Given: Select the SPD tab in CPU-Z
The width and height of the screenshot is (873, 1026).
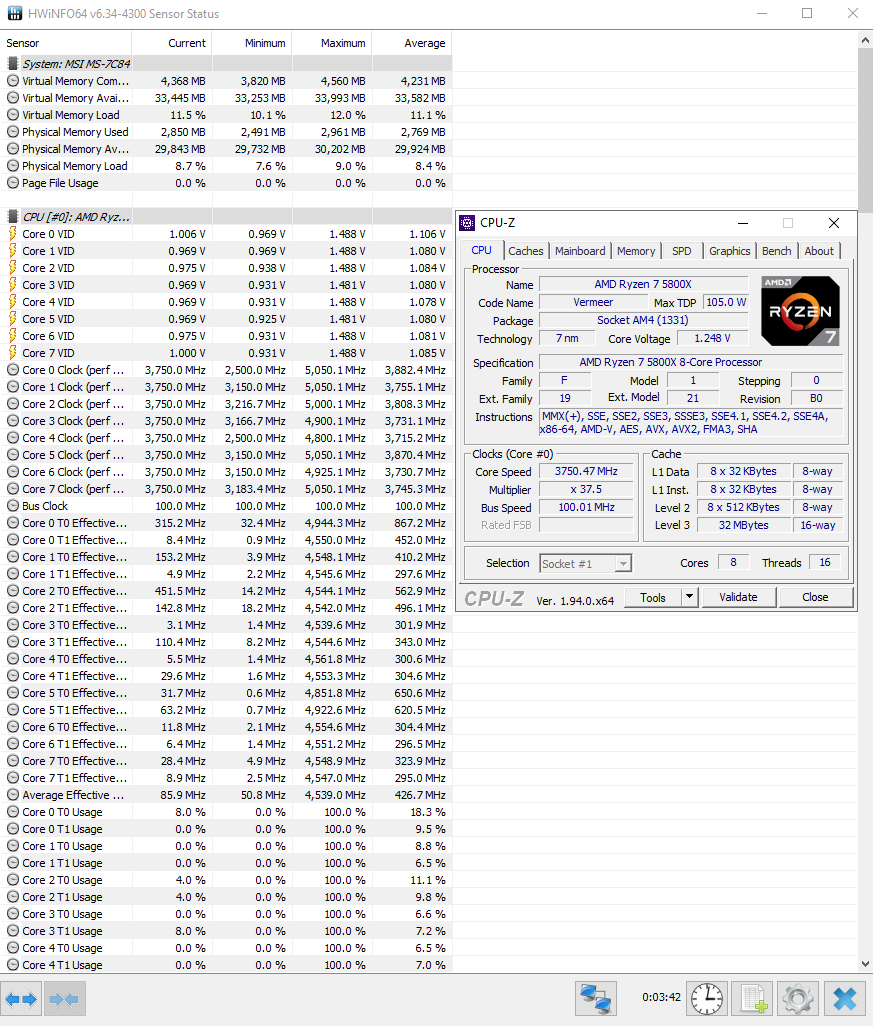Looking at the screenshot, I should pos(681,251).
